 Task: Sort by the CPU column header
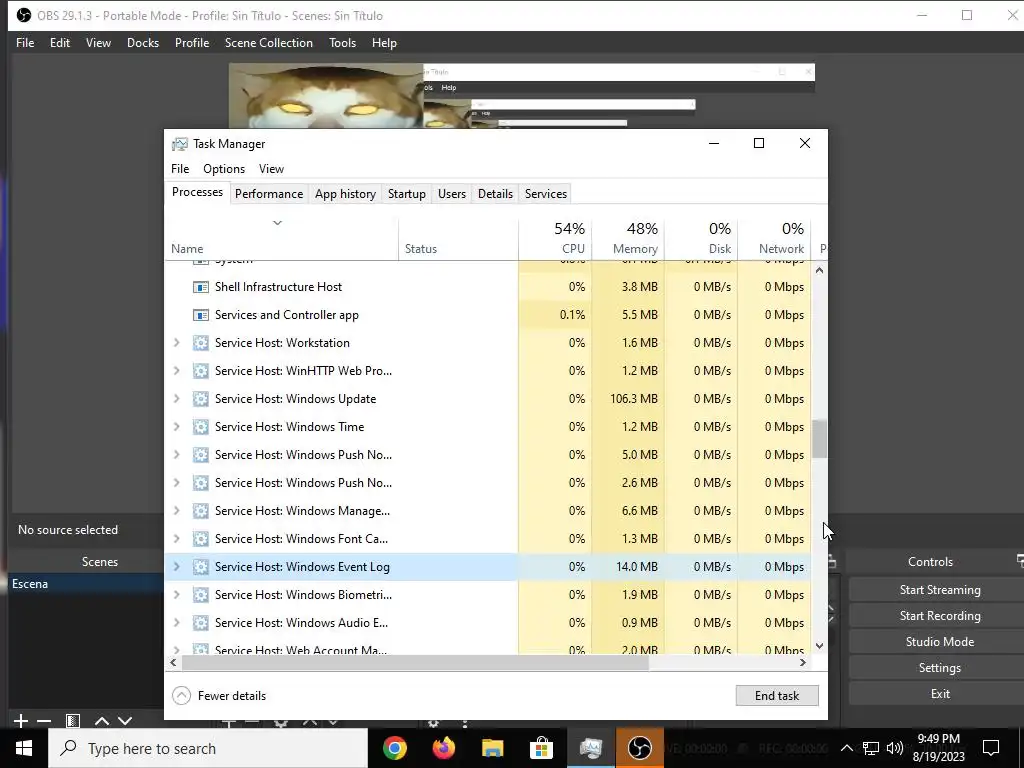pos(555,238)
